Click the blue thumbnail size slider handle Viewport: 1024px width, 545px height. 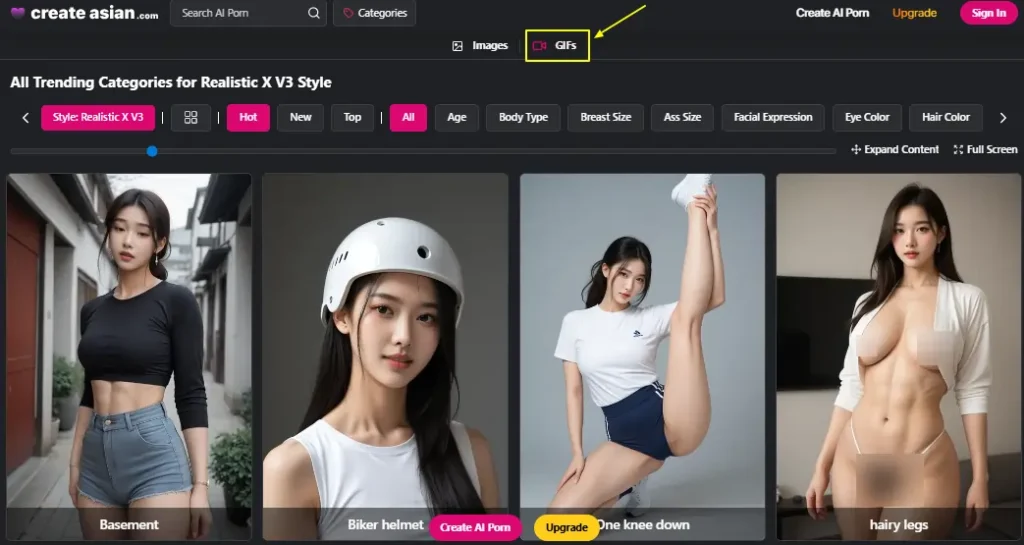[x=152, y=151]
